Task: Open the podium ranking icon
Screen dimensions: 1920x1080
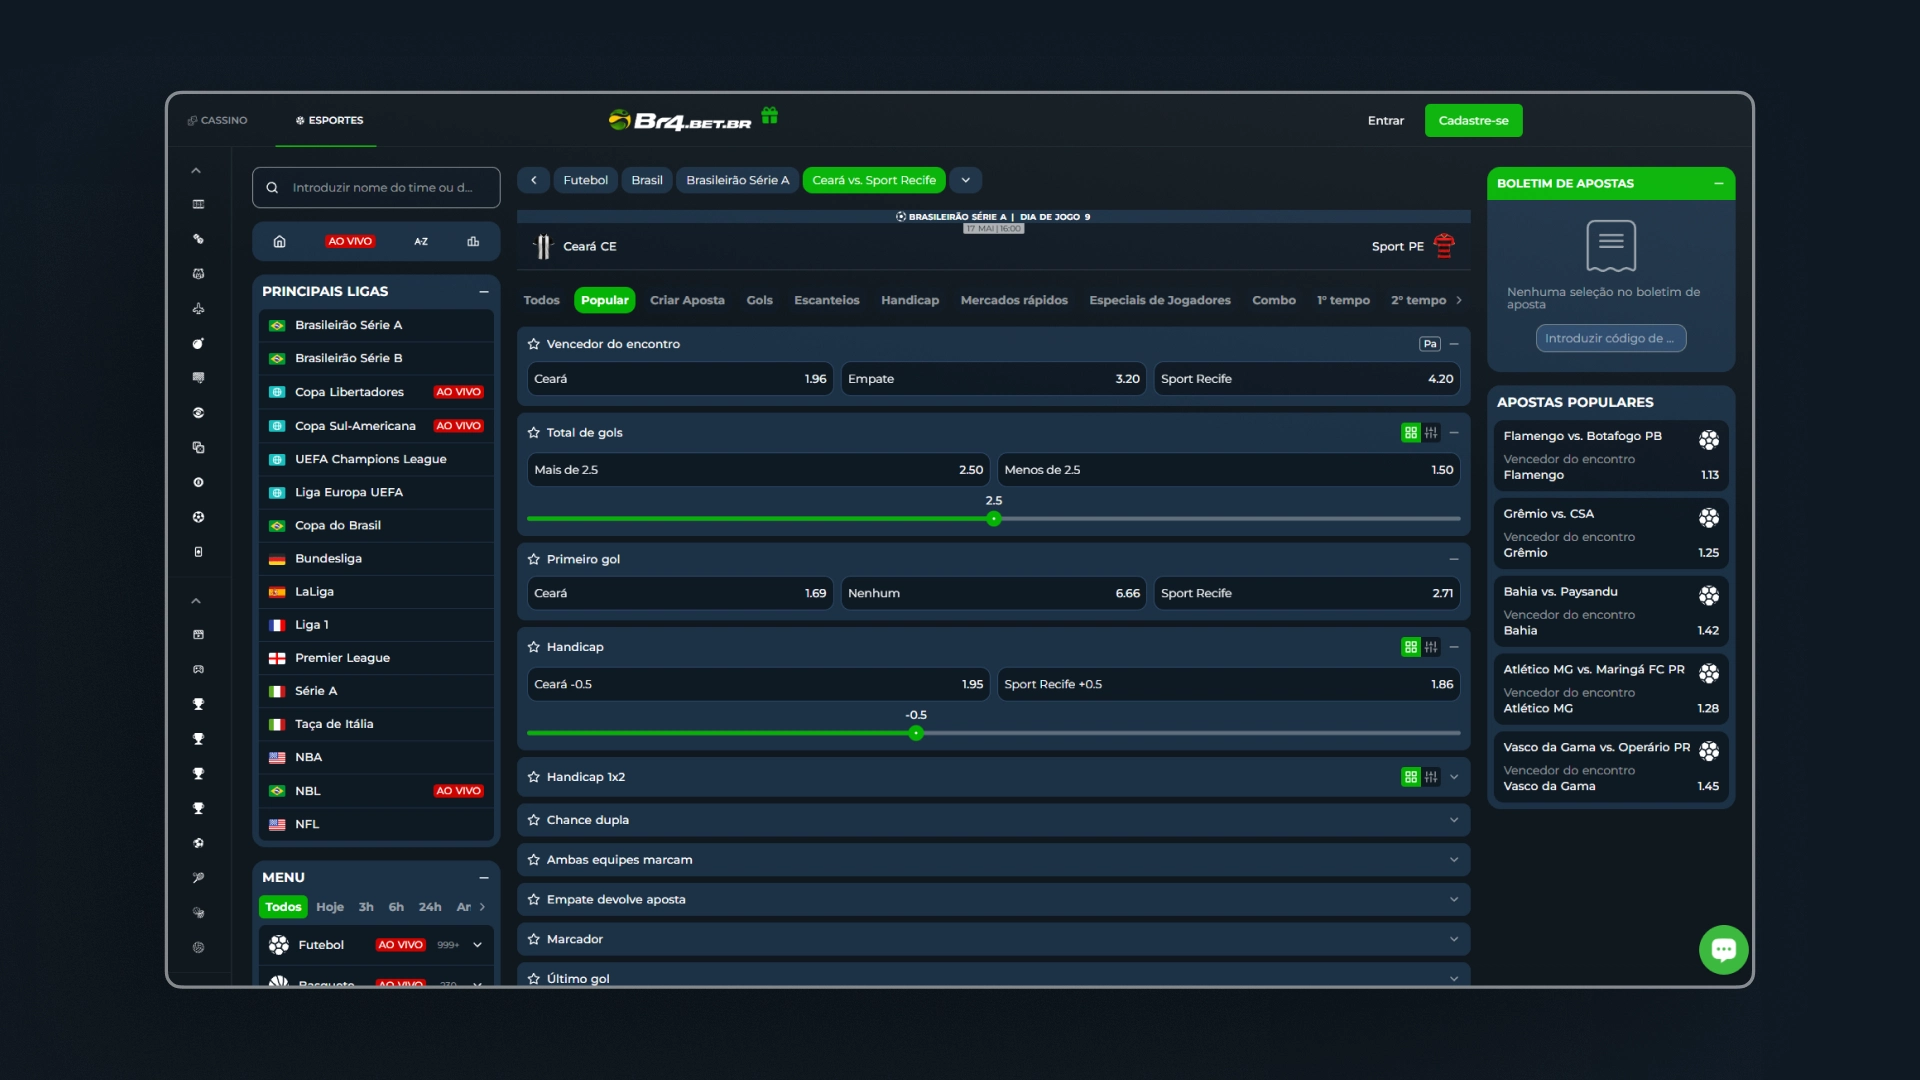Action: tap(473, 241)
